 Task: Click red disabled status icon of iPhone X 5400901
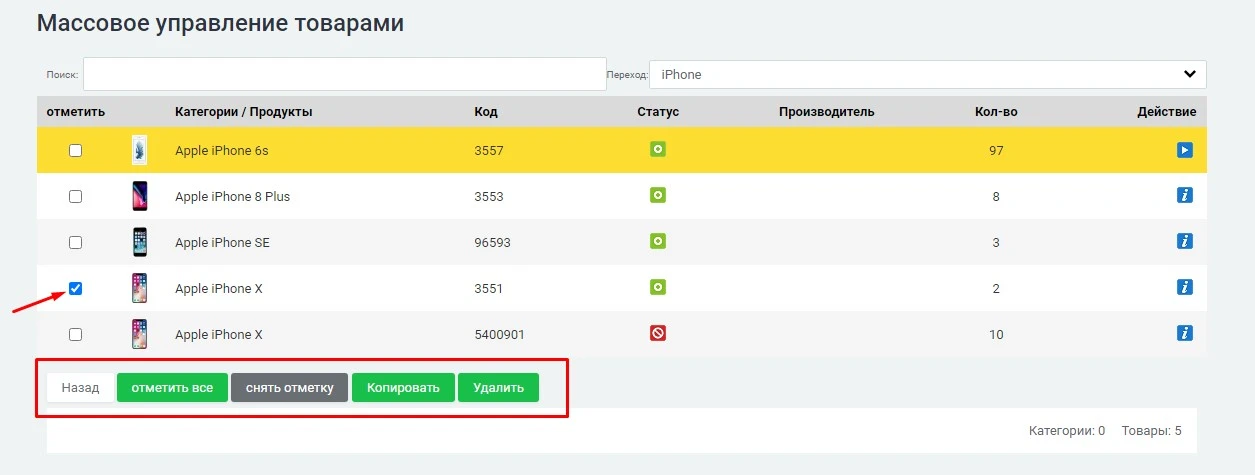pos(658,333)
